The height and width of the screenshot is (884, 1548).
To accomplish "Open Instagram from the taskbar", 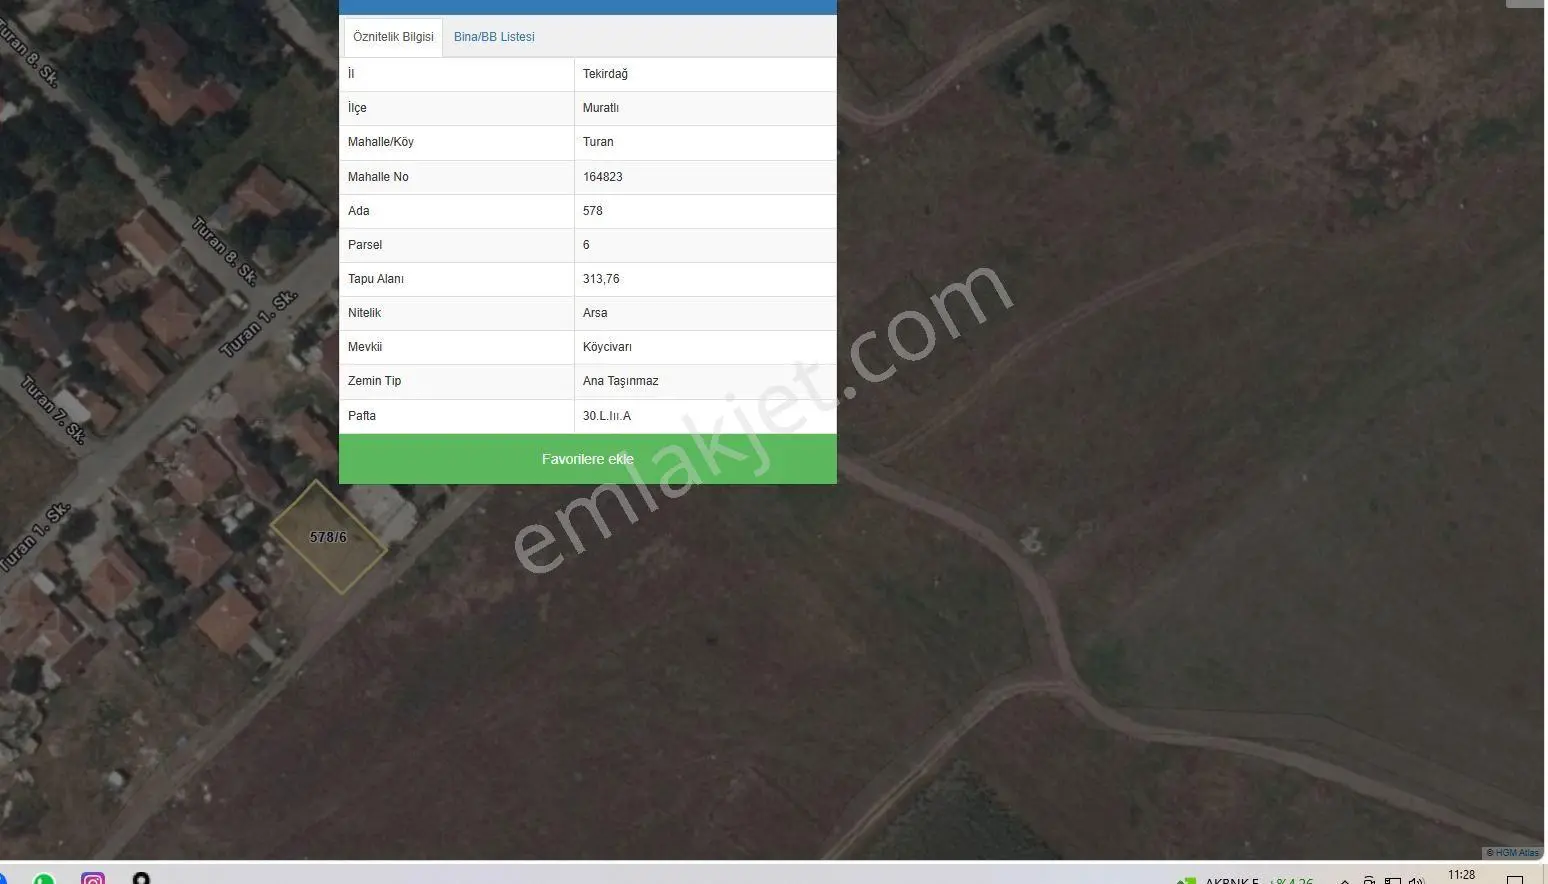I will (93, 879).
